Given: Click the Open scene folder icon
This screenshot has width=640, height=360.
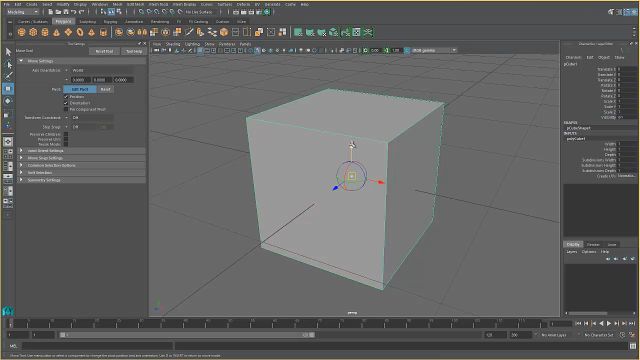Looking at the screenshot, I should click(58, 12).
